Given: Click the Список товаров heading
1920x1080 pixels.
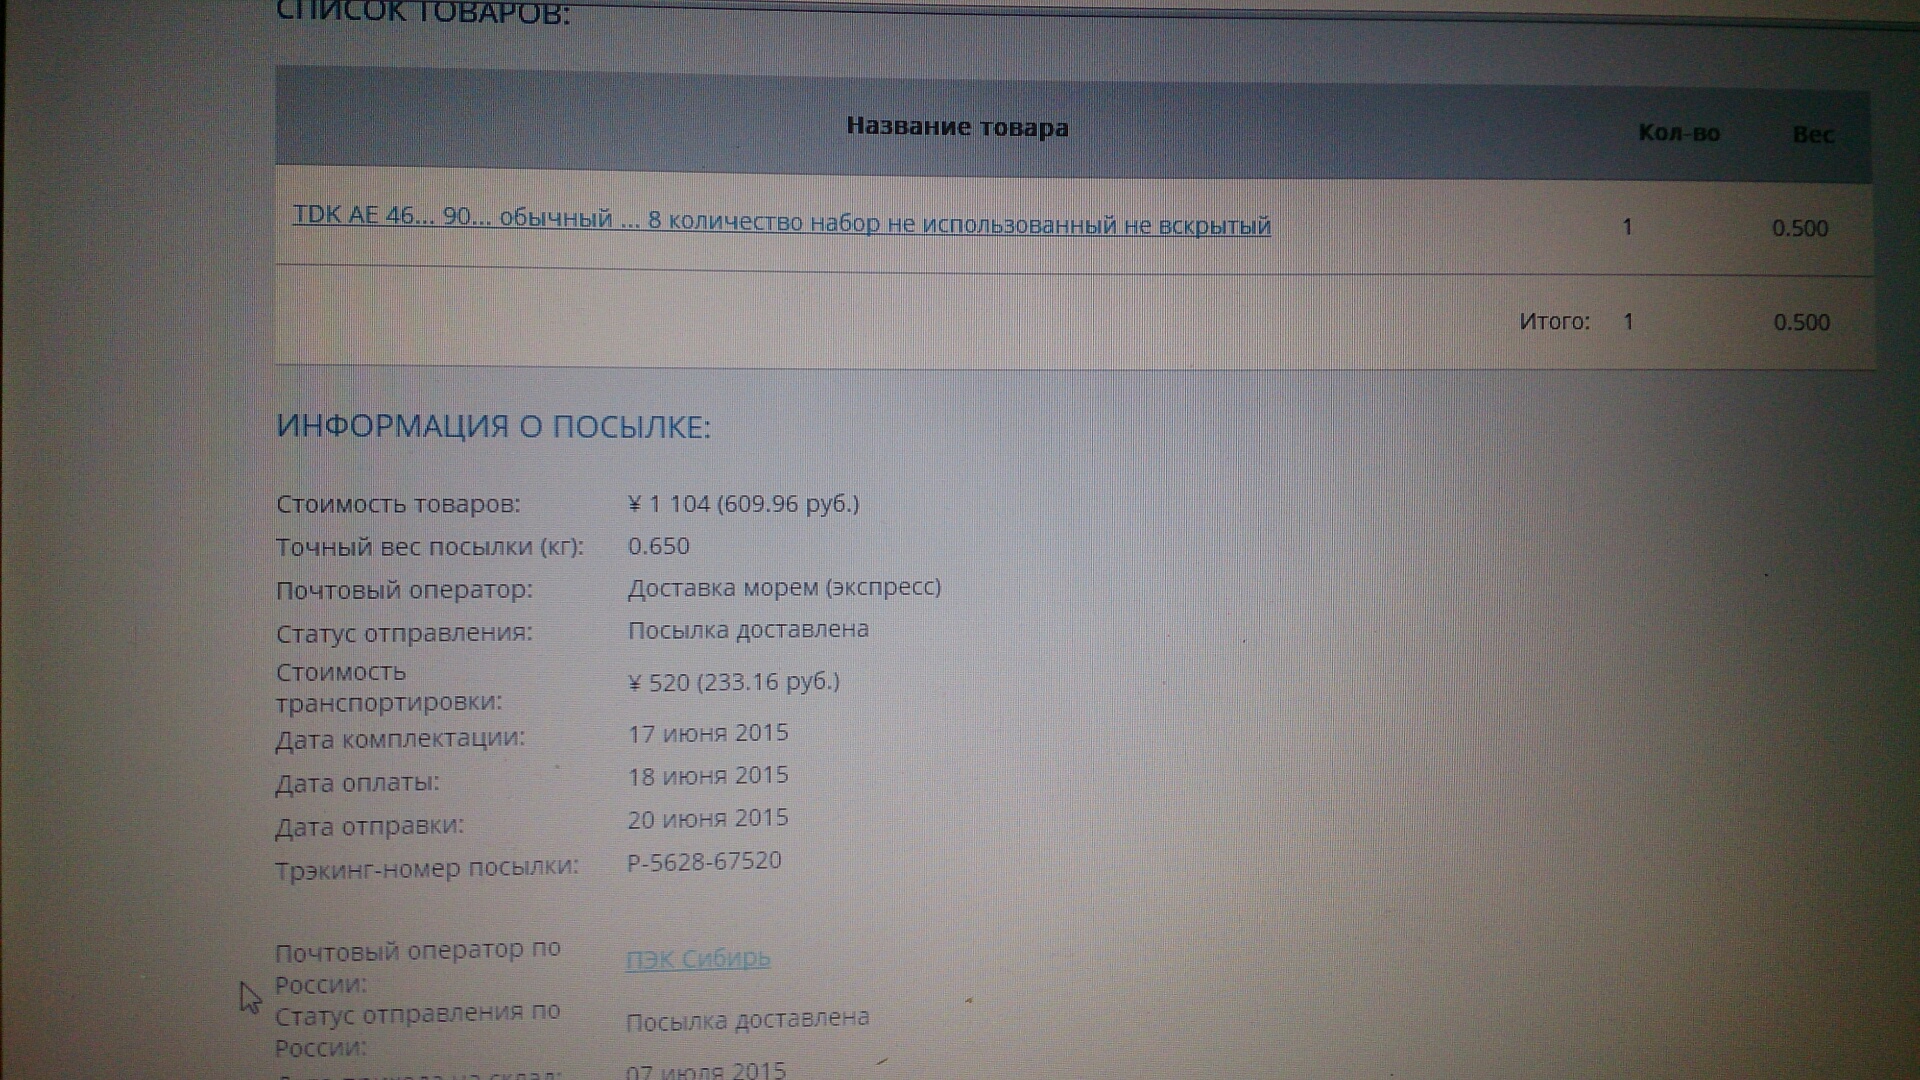Looking at the screenshot, I should pos(422,13).
